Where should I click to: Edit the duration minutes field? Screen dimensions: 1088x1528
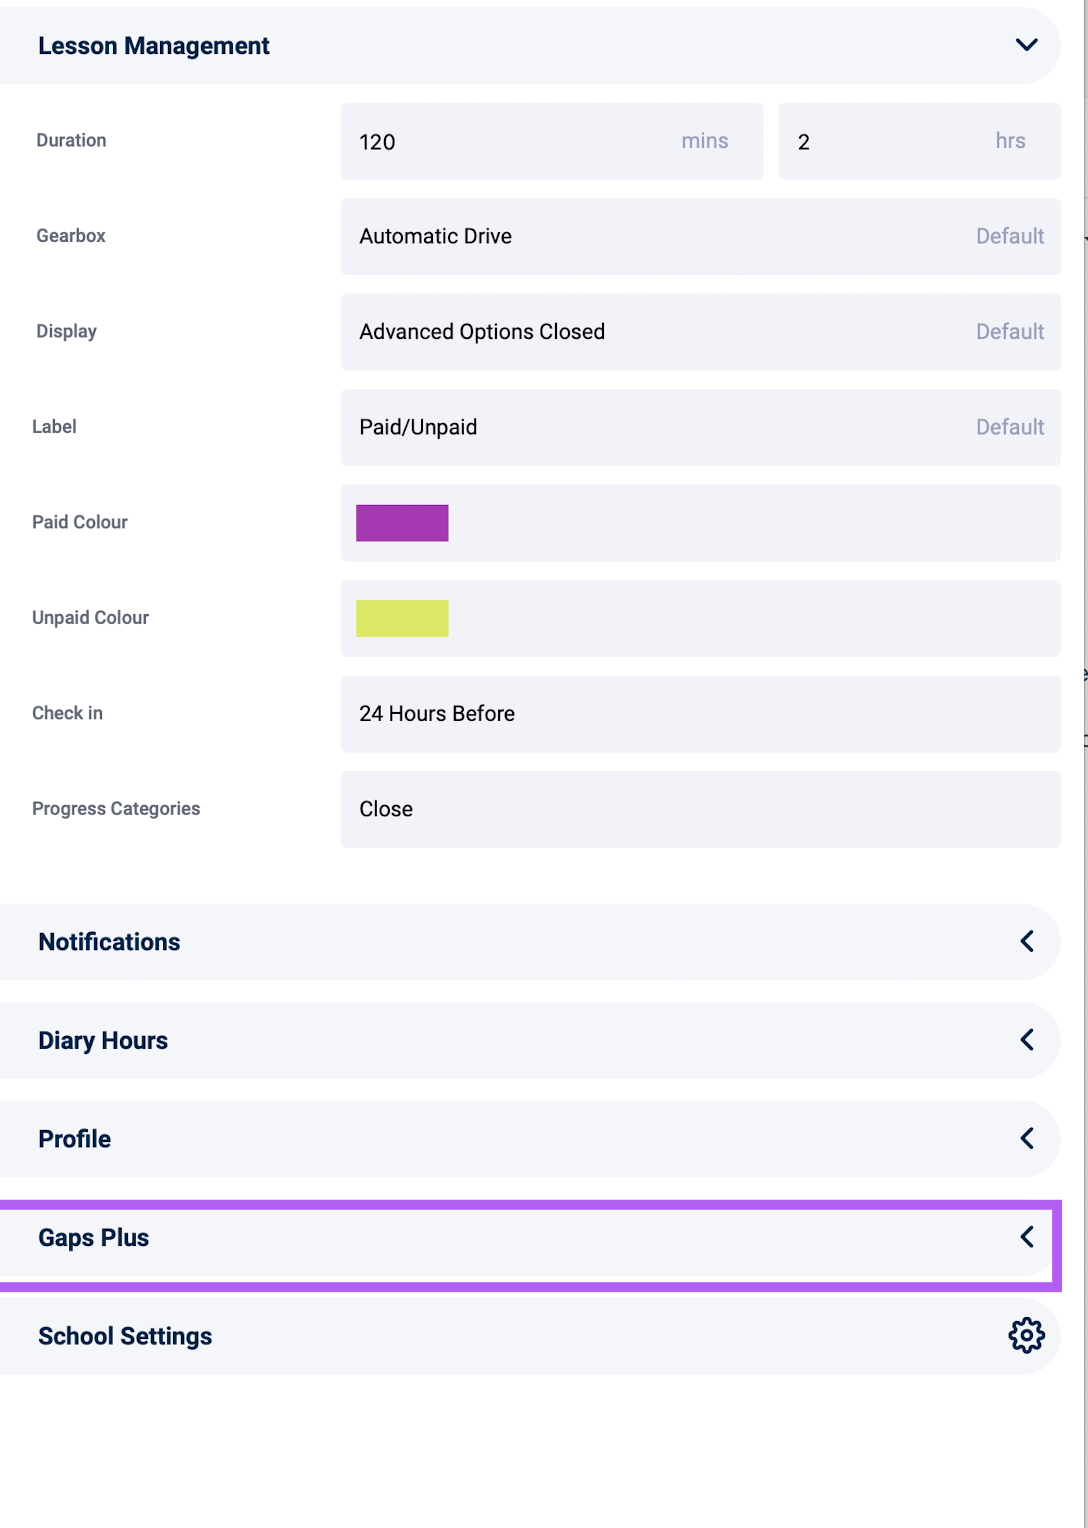click(x=552, y=141)
